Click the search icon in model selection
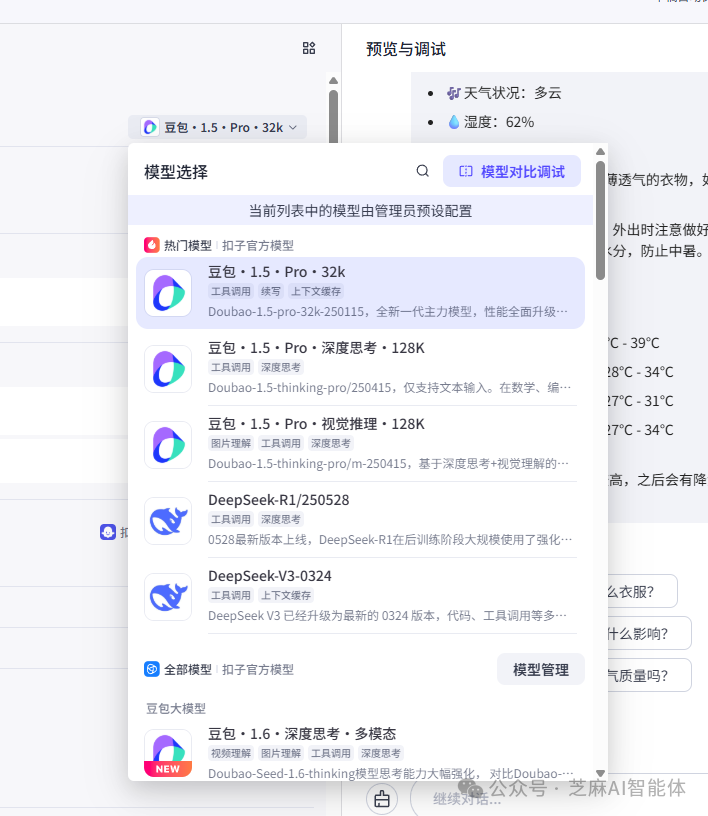The height and width of the screenshot is (816, 708). pyautogui.click(x=422, y=171)
